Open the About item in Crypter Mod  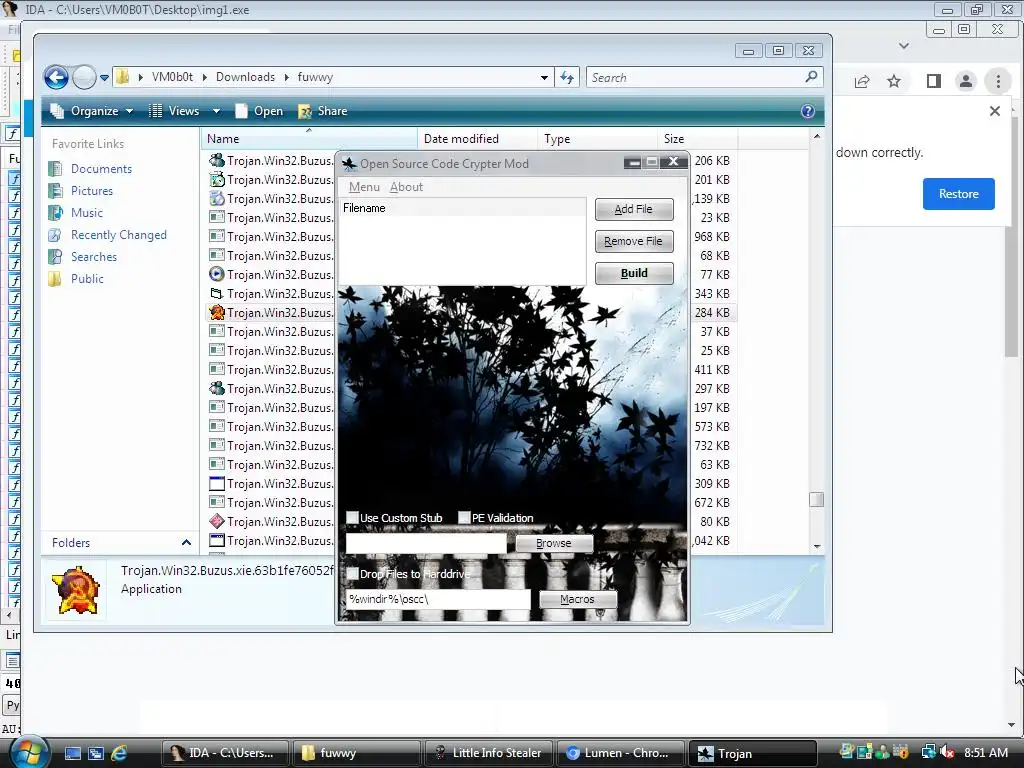pyautogui.click(x=406, y=187)
